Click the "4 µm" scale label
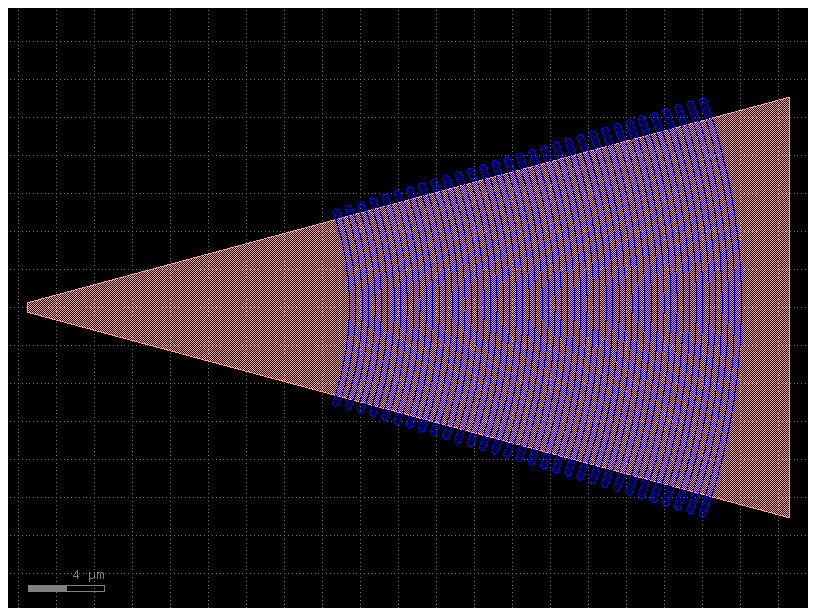Viewport: 816px width, 616px height. pyautogui.click(x=88, y=575)
